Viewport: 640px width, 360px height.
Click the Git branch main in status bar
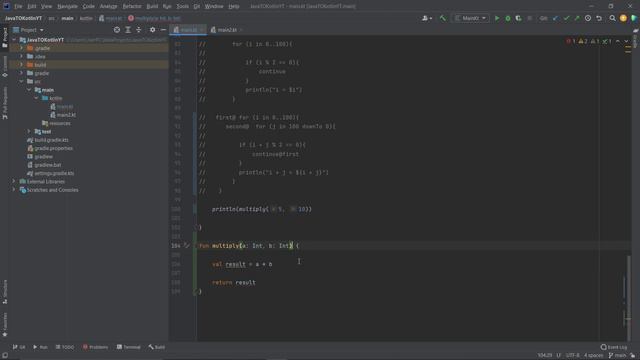tap(617, 356)
